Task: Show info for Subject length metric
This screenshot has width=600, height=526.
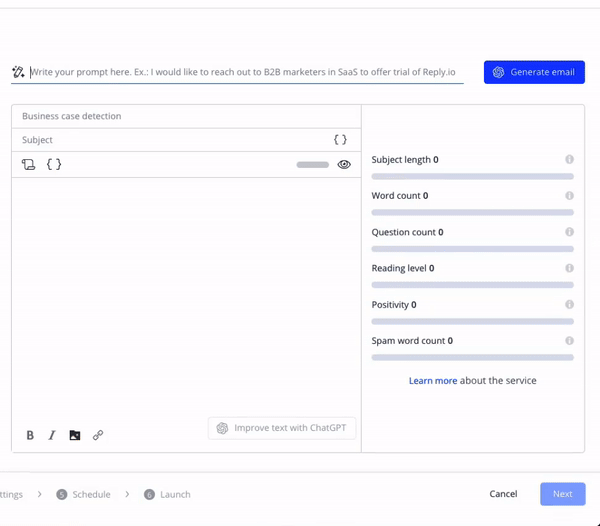Action: tap(569, 160)
